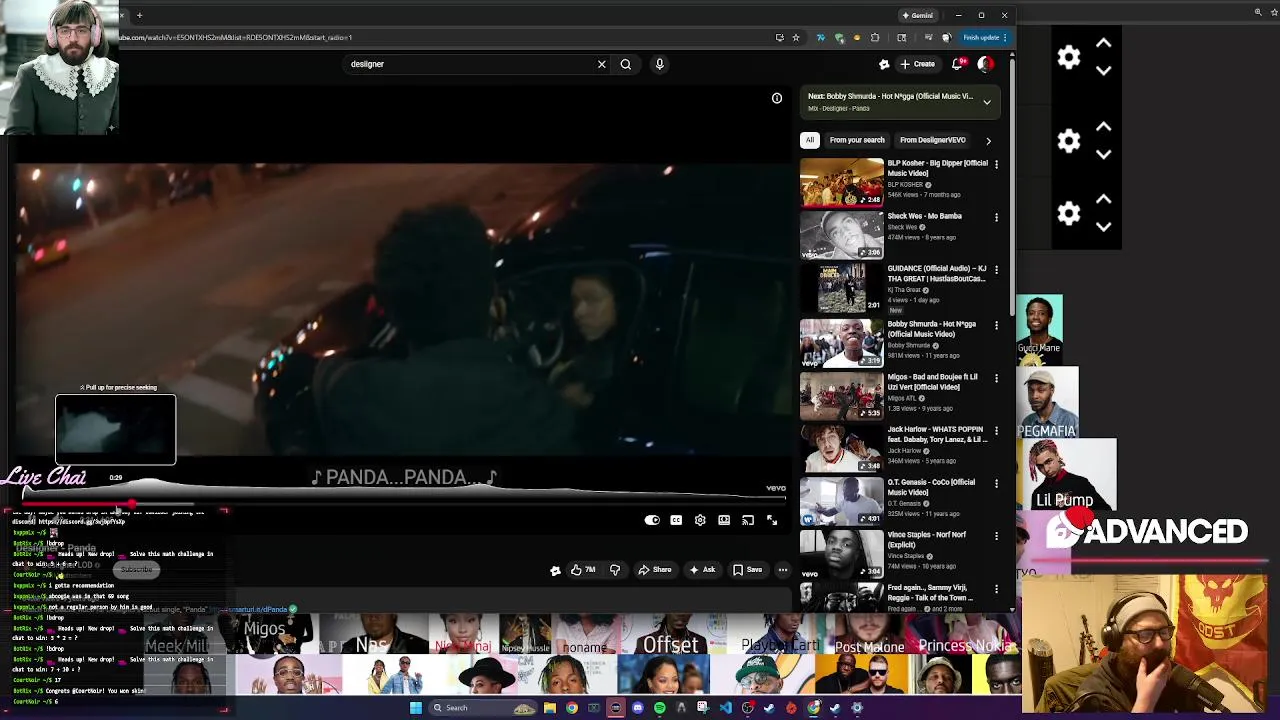The width and height of the screenshot is (1280, 720).
Task: Select the From DesiignerVEVO chip
Action: (932, 140)
